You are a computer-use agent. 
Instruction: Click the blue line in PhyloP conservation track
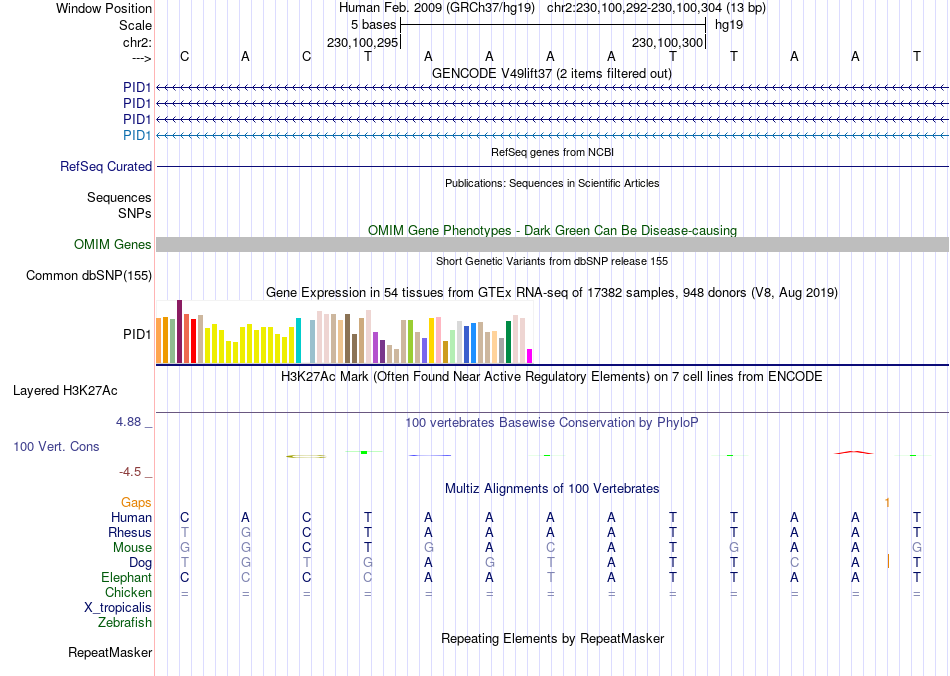pos(430,455)
